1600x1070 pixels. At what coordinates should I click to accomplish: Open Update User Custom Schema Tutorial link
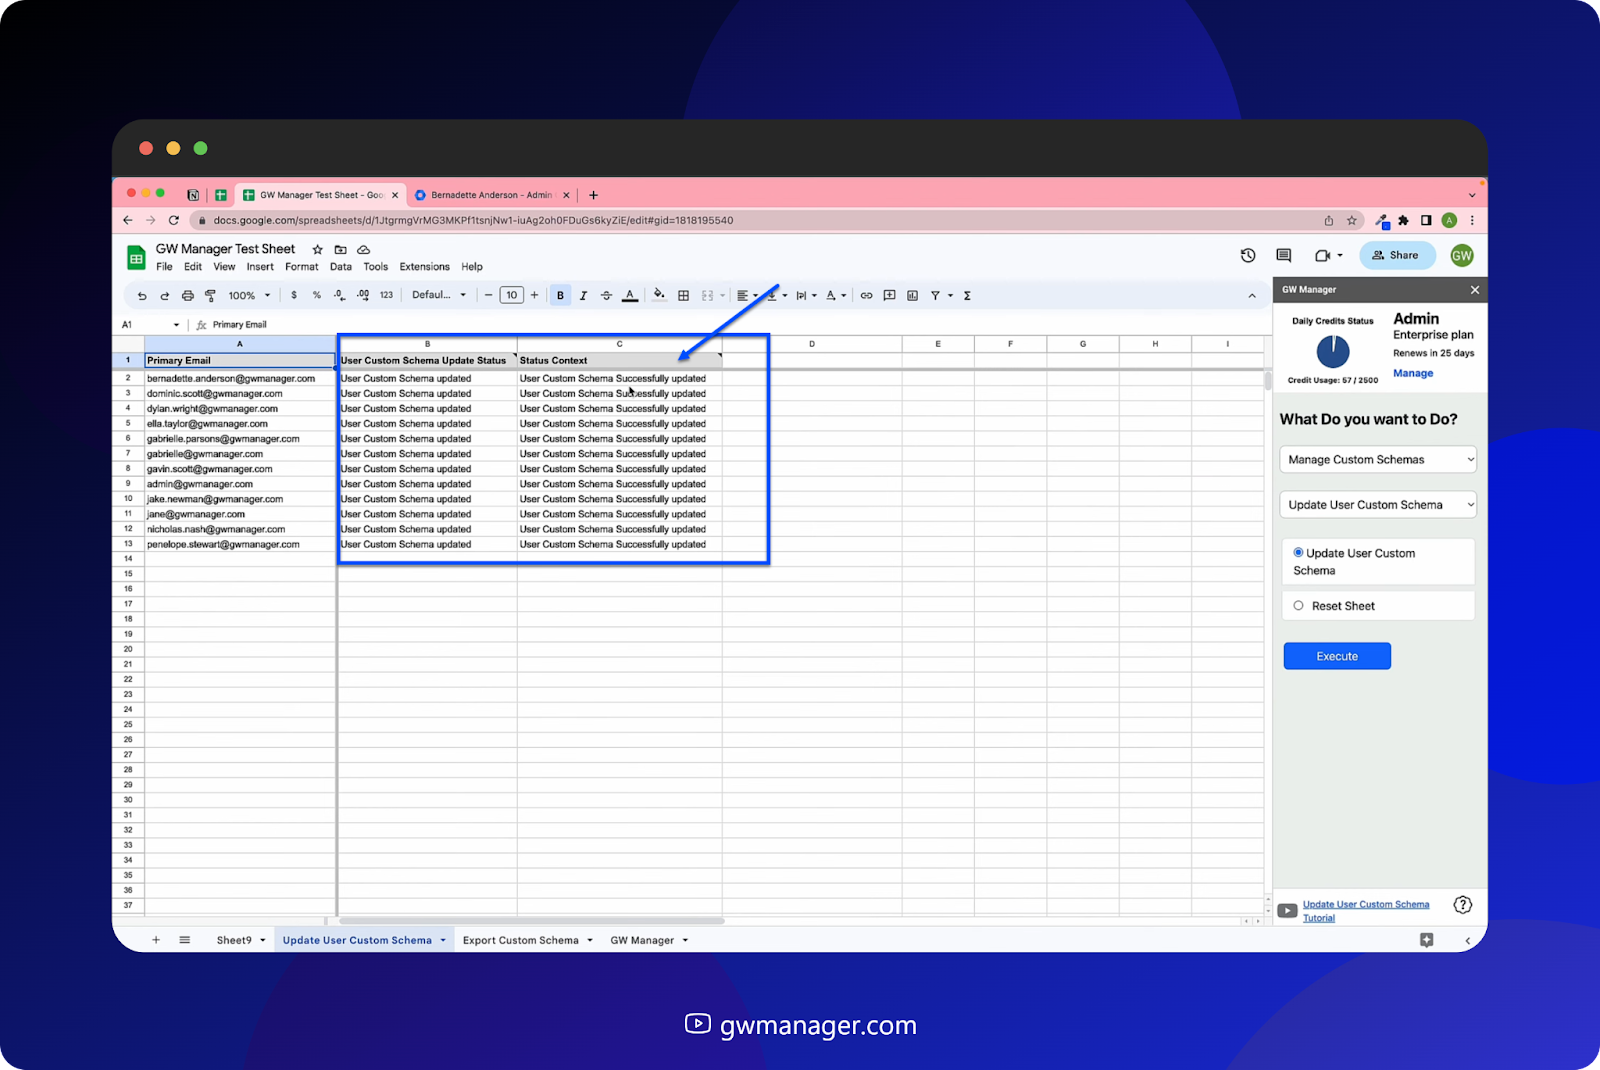coord(1366,911)
